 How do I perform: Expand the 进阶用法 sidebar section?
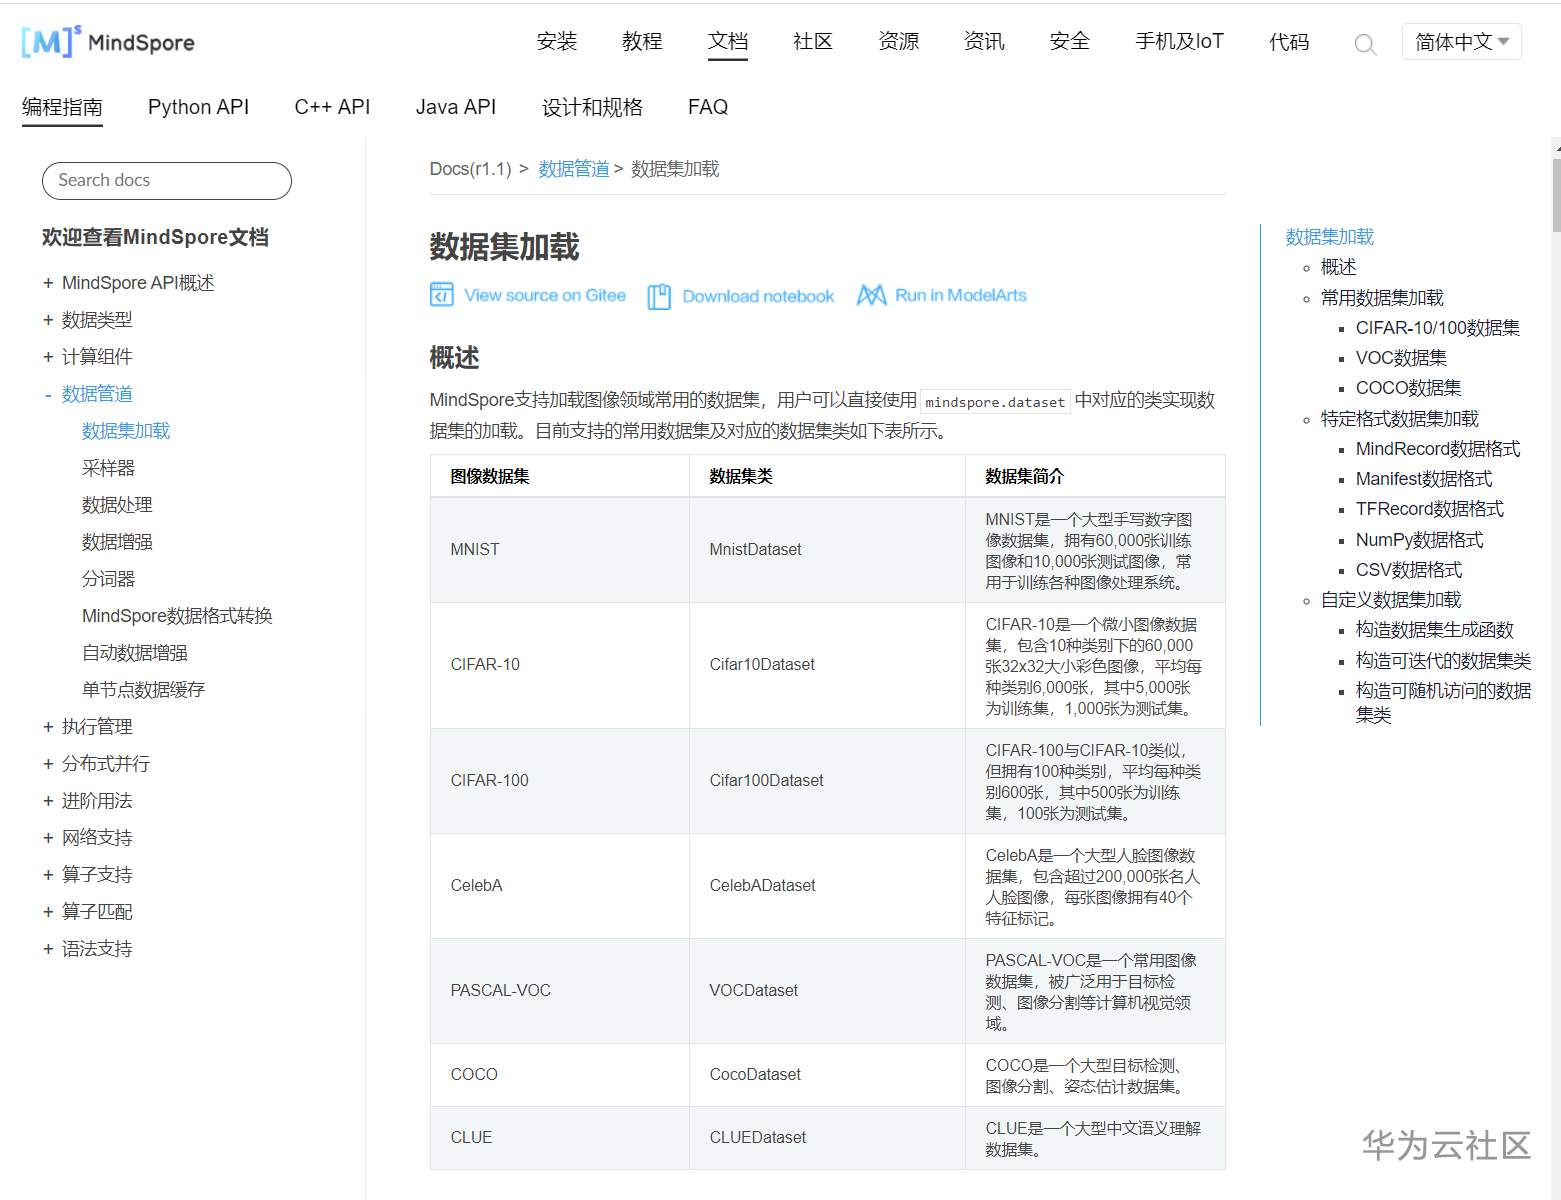click(x=48, y=801)
